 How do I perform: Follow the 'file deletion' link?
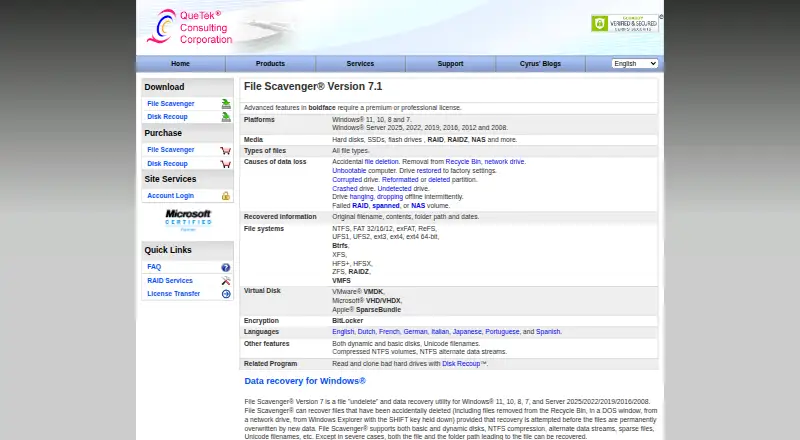point(381,162)
